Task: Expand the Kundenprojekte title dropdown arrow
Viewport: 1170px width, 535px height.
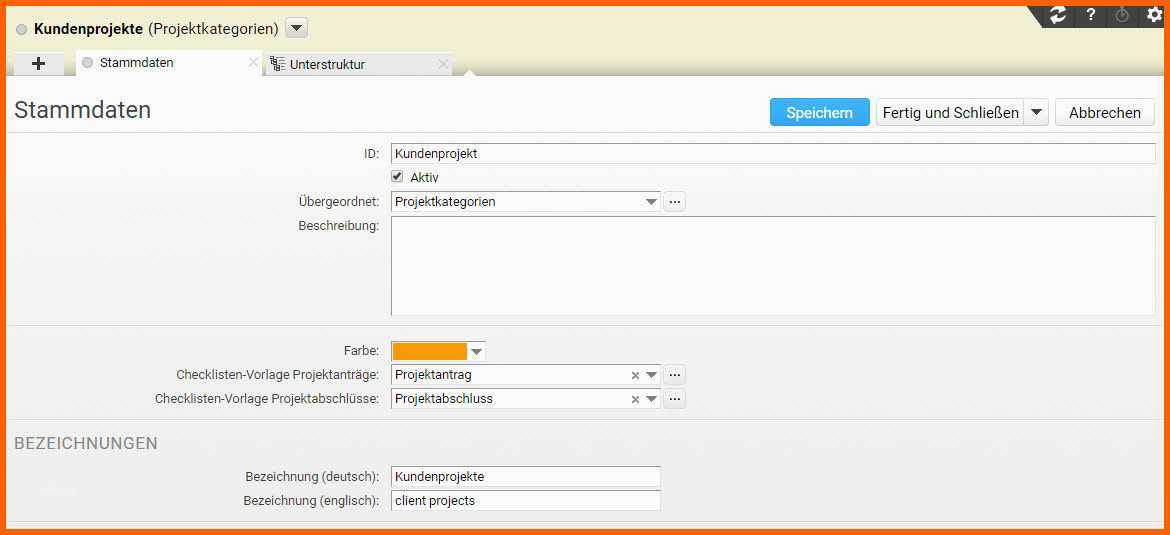Action: (x=297, y=29)
